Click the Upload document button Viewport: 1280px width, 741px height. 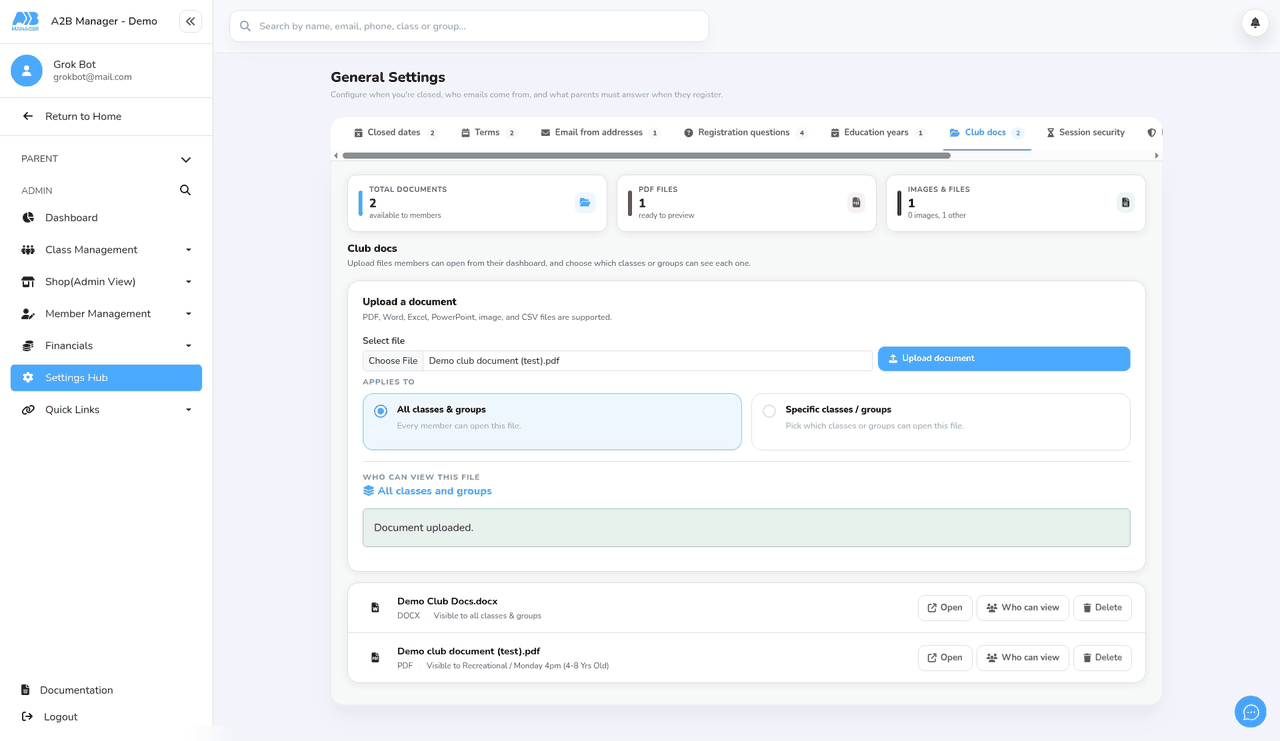point(1004,359)
